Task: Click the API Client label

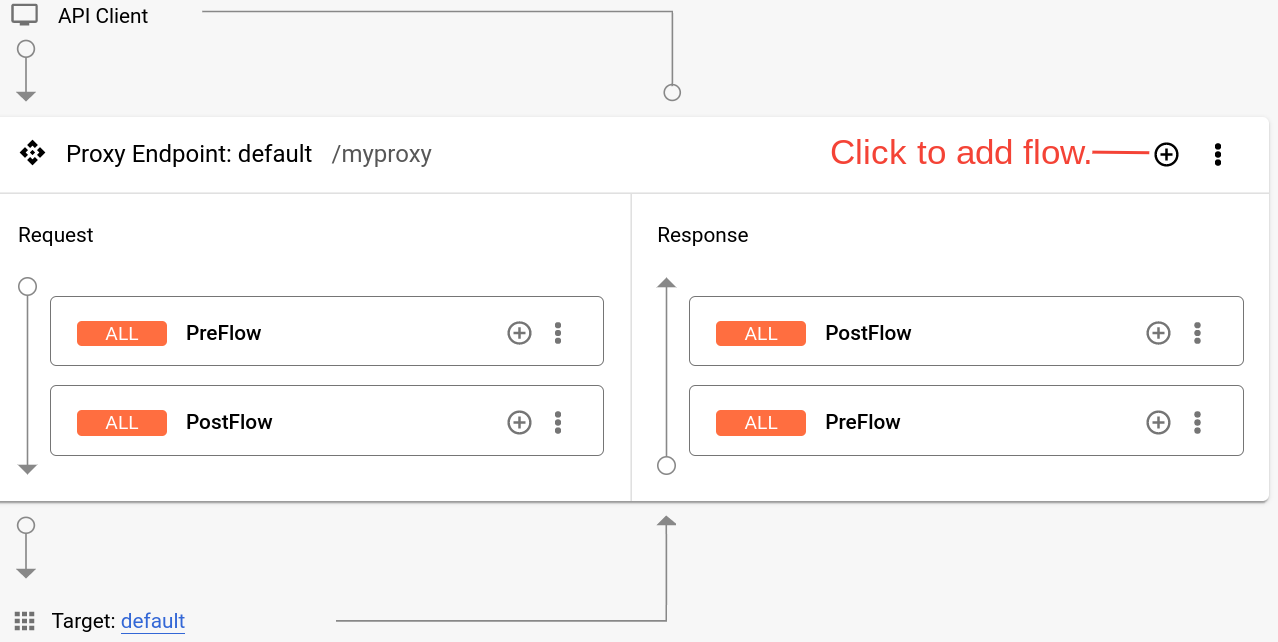Action: coord(105,15)
